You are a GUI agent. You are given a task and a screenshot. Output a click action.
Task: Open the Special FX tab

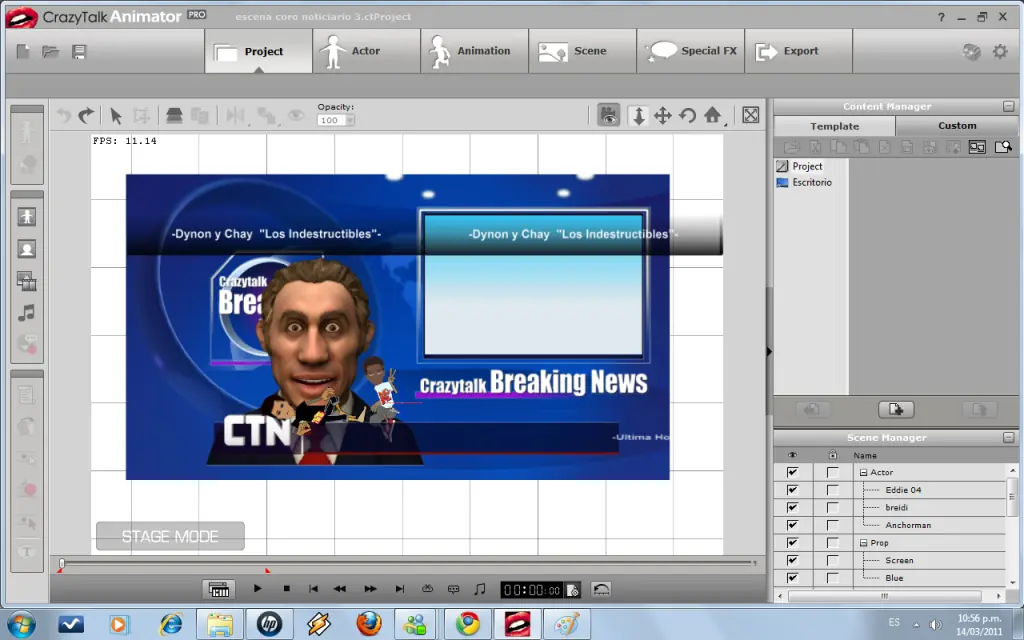coord(691,51)
